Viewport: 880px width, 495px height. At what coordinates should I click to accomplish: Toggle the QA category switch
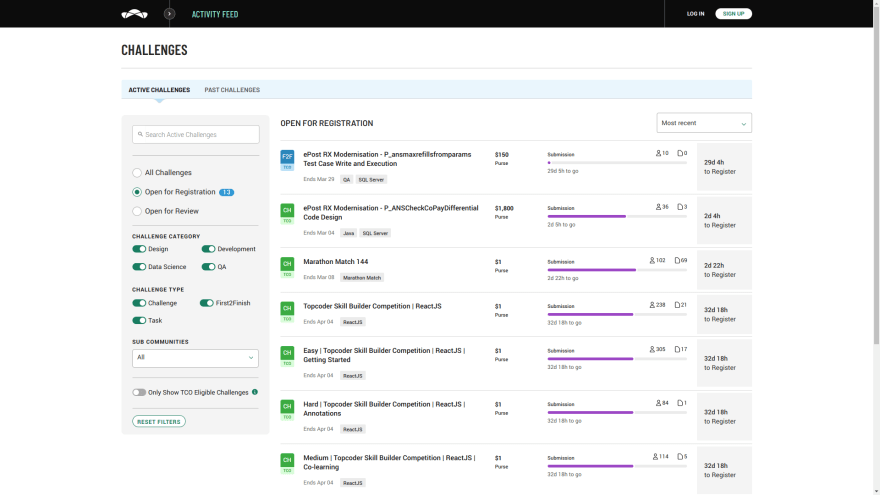point(208,267)
